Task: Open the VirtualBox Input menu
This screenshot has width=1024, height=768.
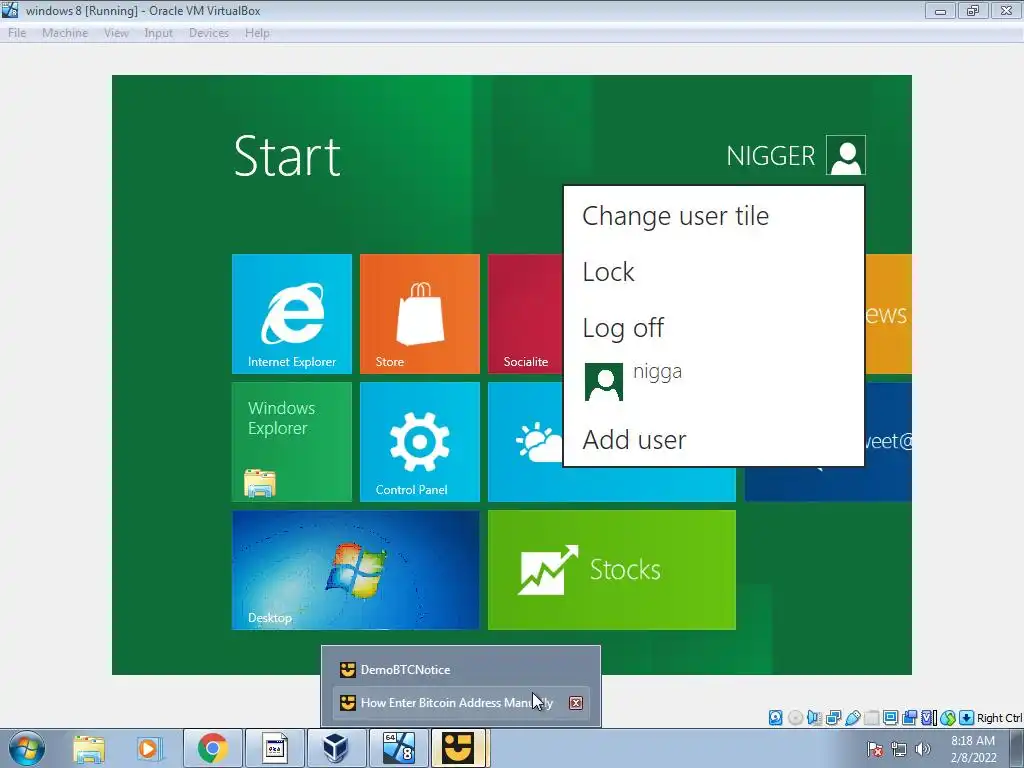Action: [x=158, y=33]
